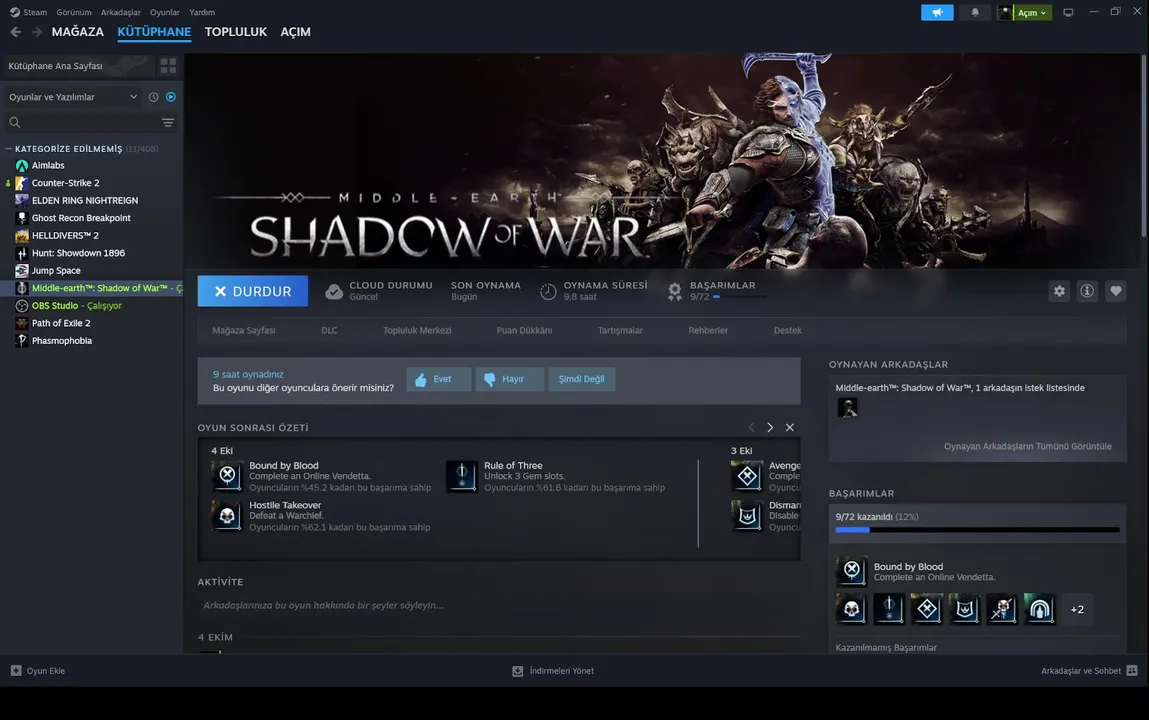Open the Yardım menu
Screen dimensions: 1149x720
coord(202,12)
